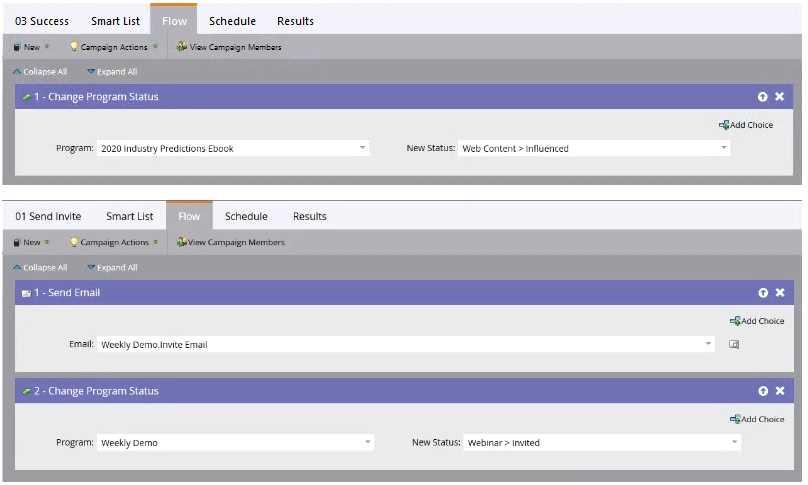Click Add Choice in Send Email step
Viewport: 808px width, 485px height.
click(757, 321)
